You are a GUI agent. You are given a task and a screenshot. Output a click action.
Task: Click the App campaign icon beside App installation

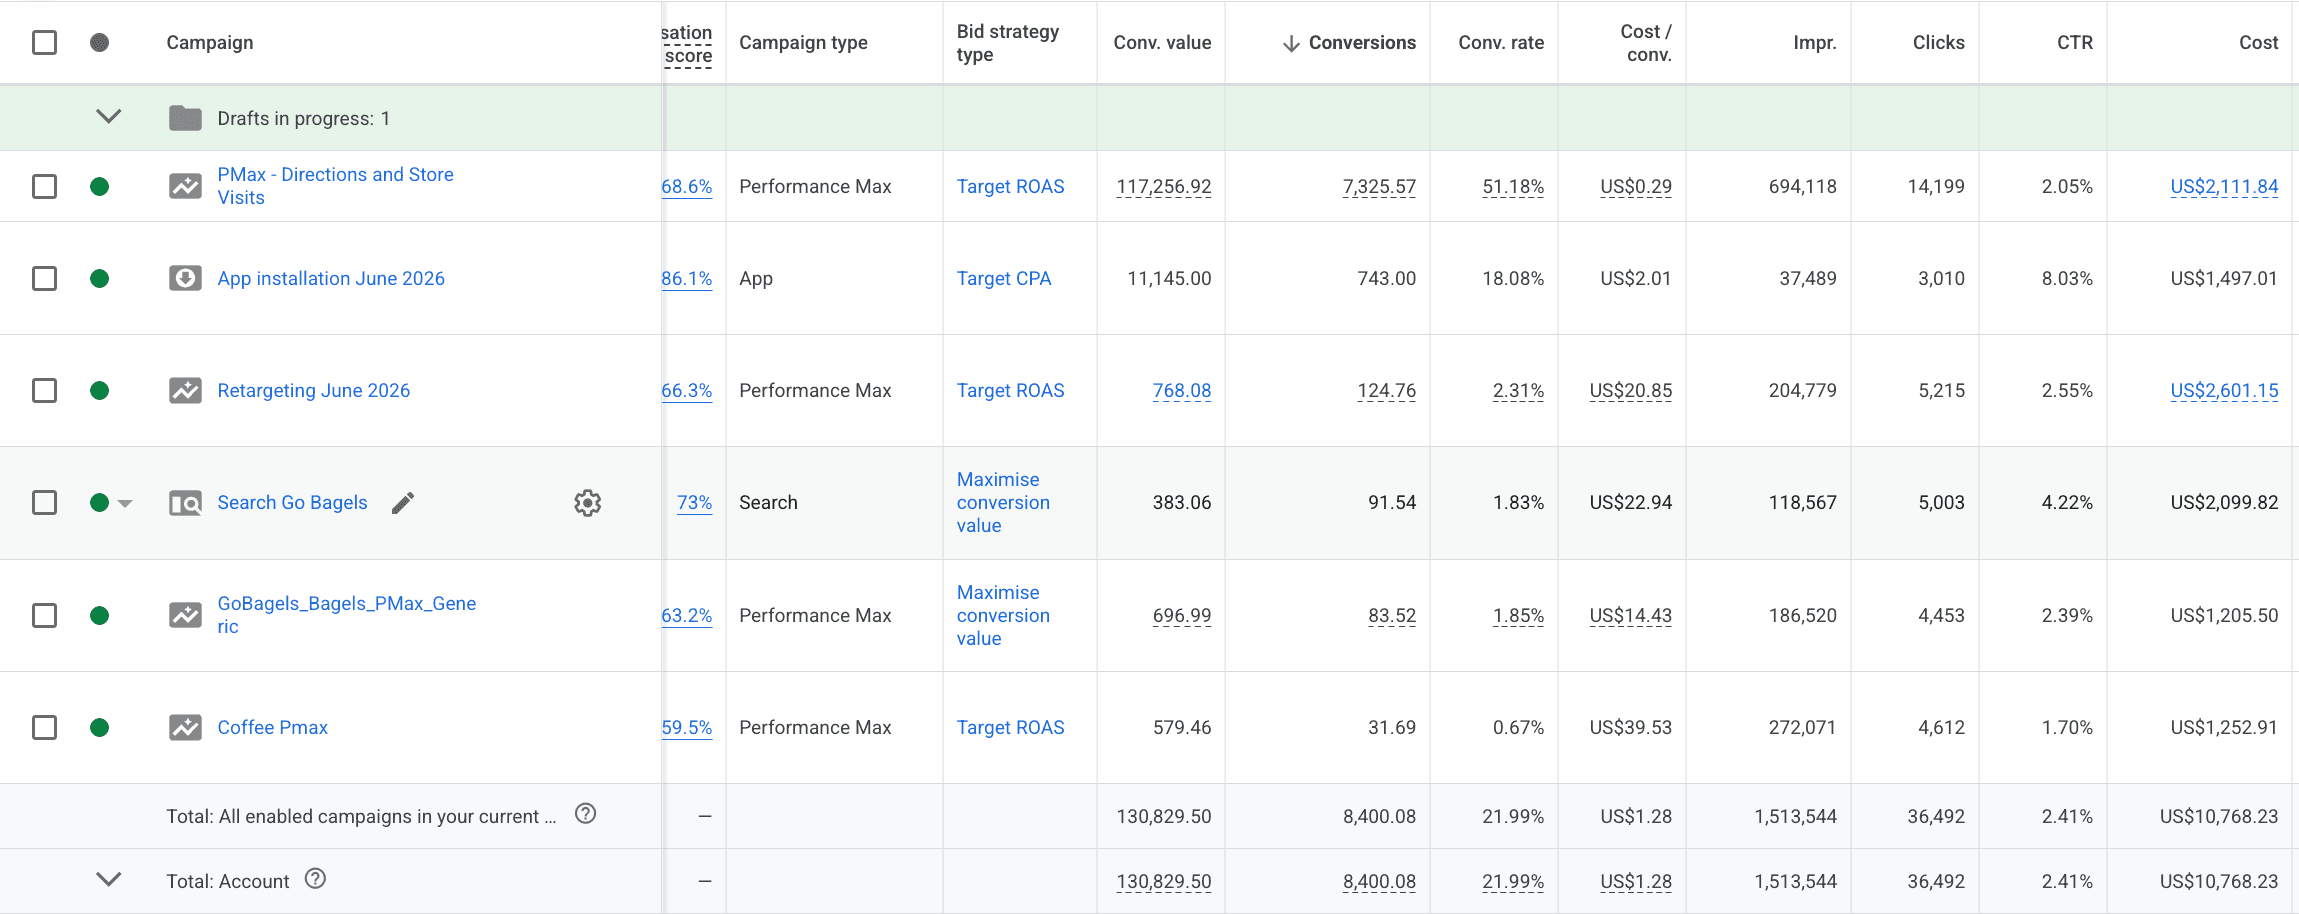pos(185,278)
